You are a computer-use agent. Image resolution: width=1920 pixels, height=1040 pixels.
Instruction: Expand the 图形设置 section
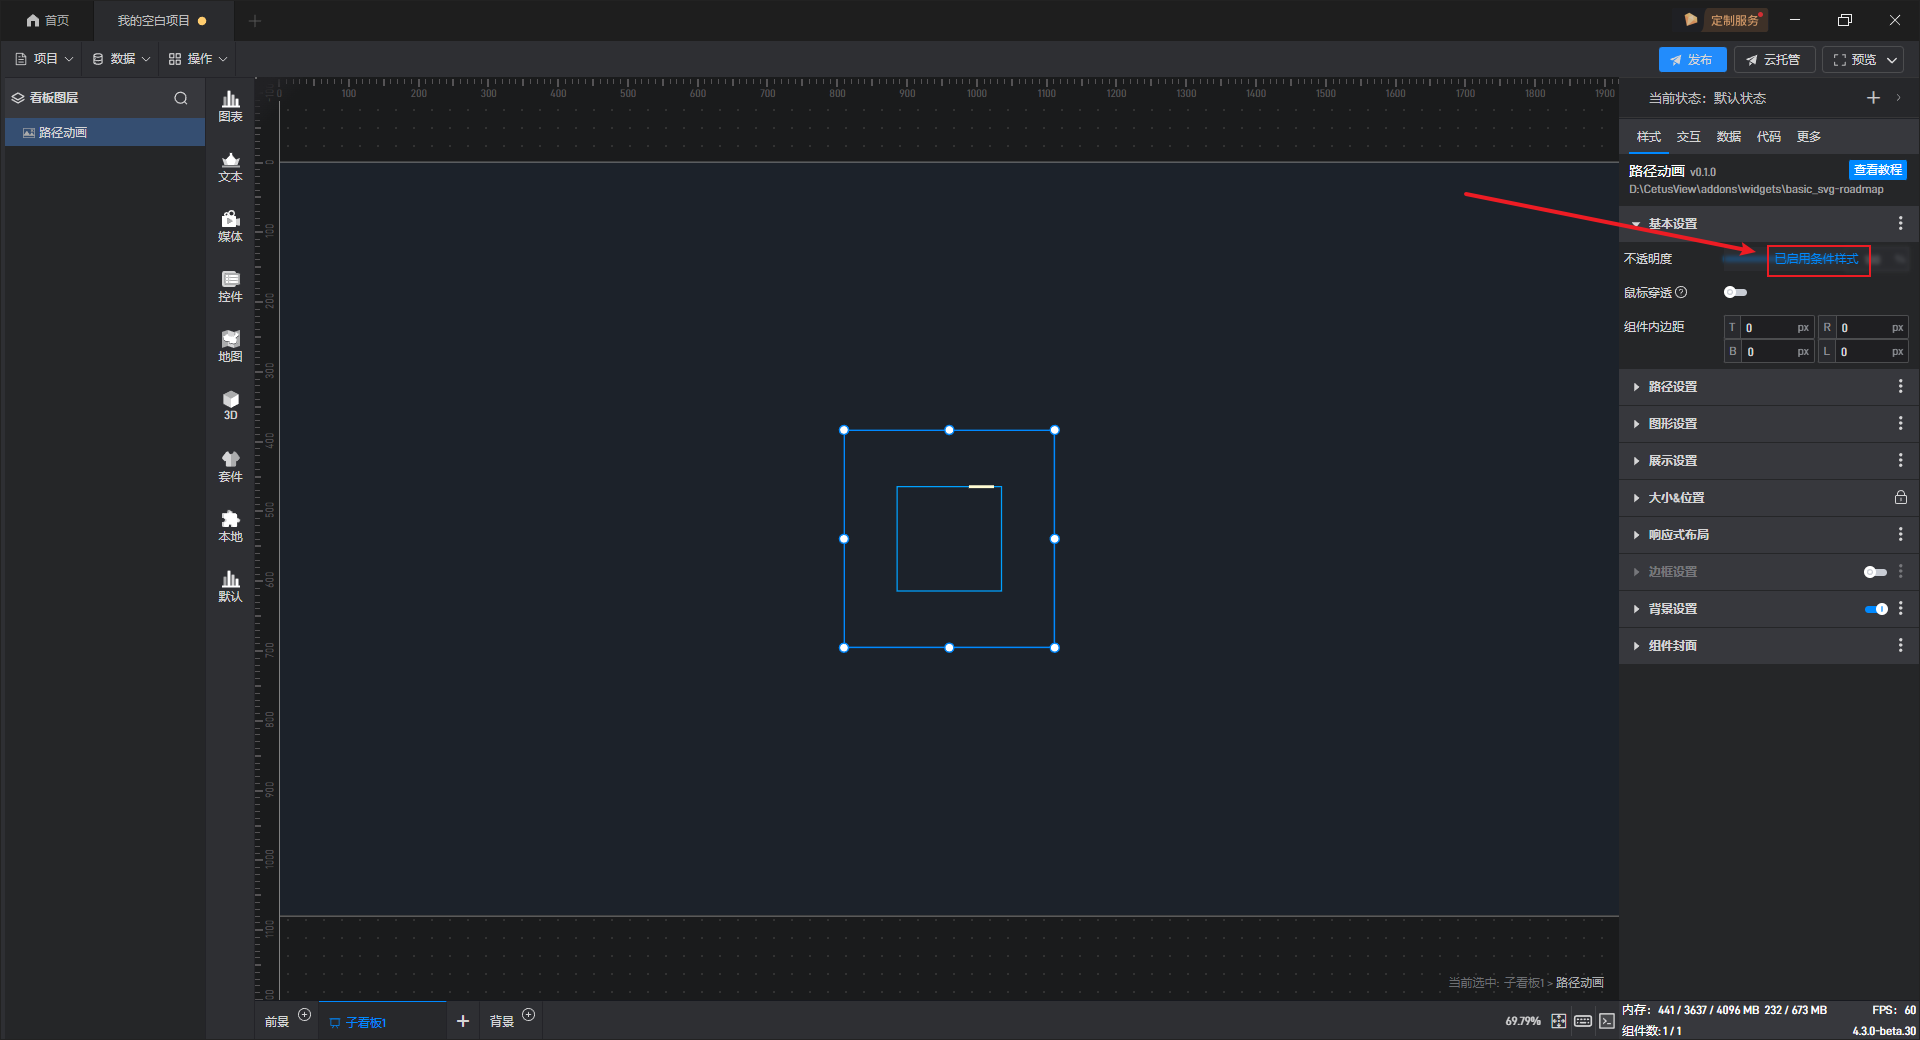[x=1636, y=424]
